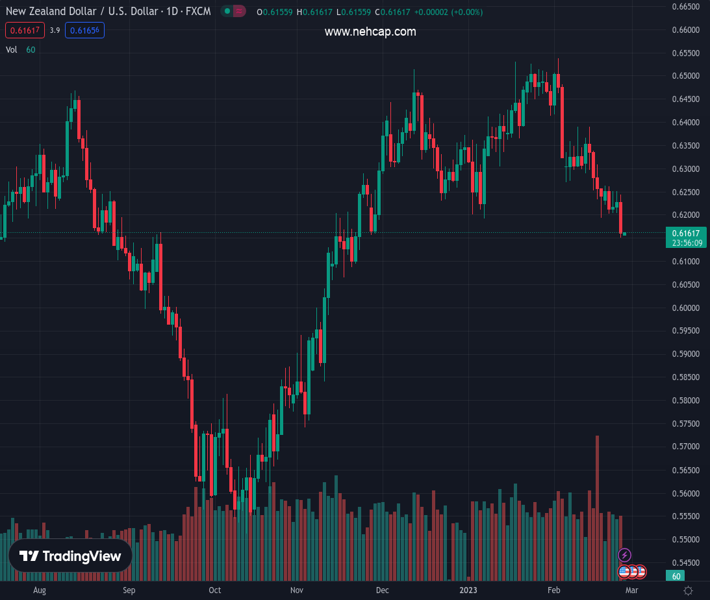This screenshot has height=600, width=710.
Task: Click the Aug label on time axis
Action: [39, 590]
